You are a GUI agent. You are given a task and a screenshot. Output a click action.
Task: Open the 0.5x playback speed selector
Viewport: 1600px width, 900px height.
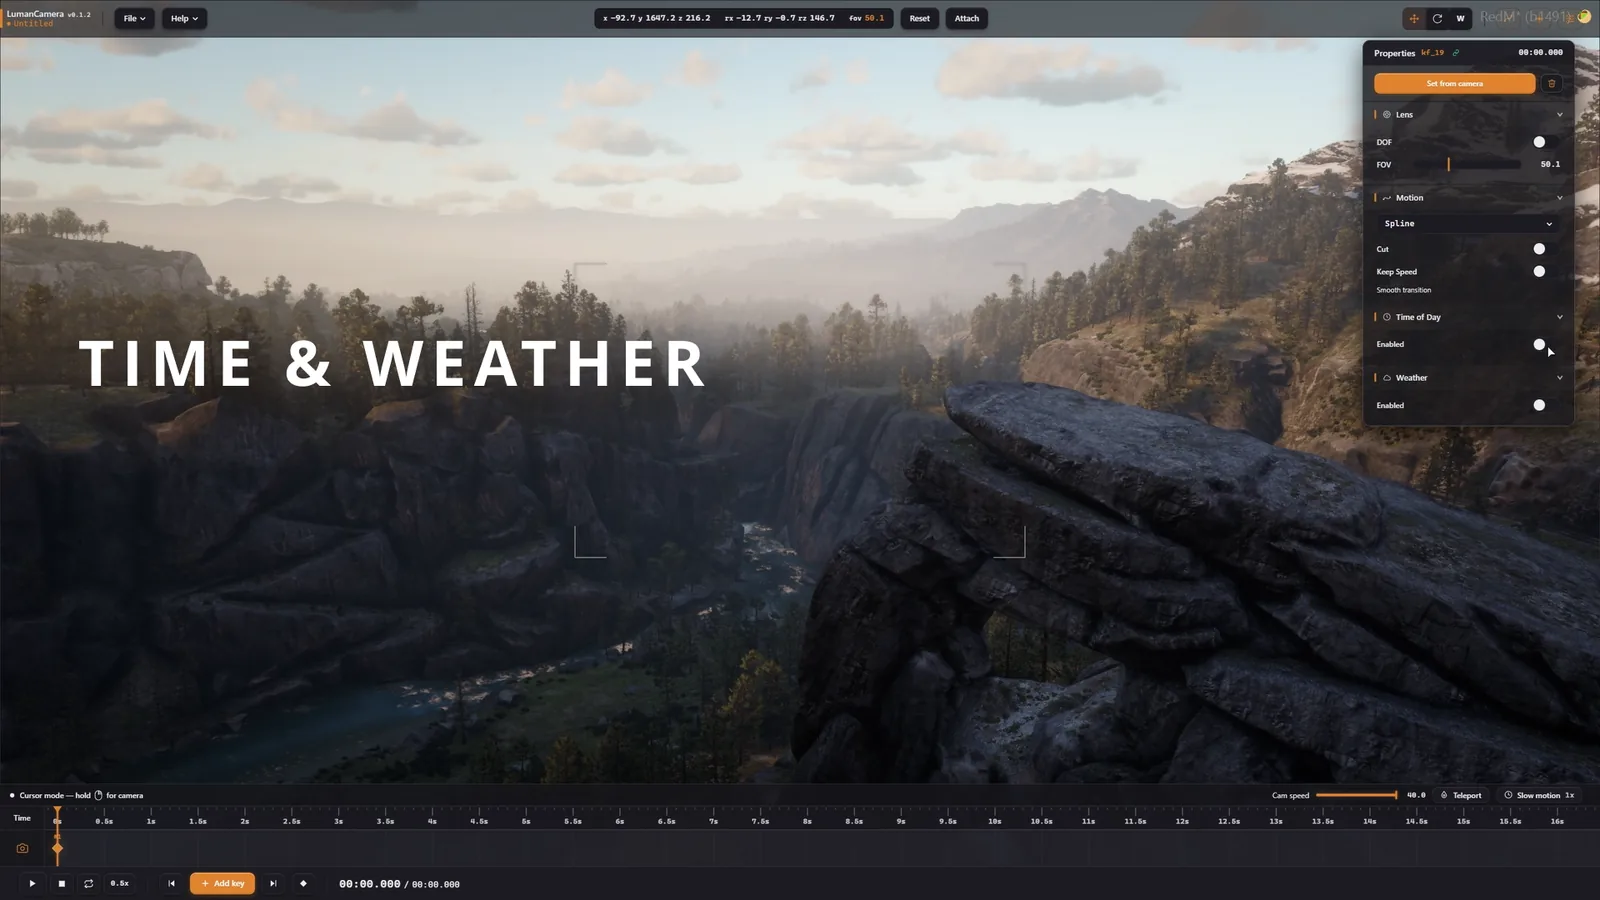tap(120, 883)
